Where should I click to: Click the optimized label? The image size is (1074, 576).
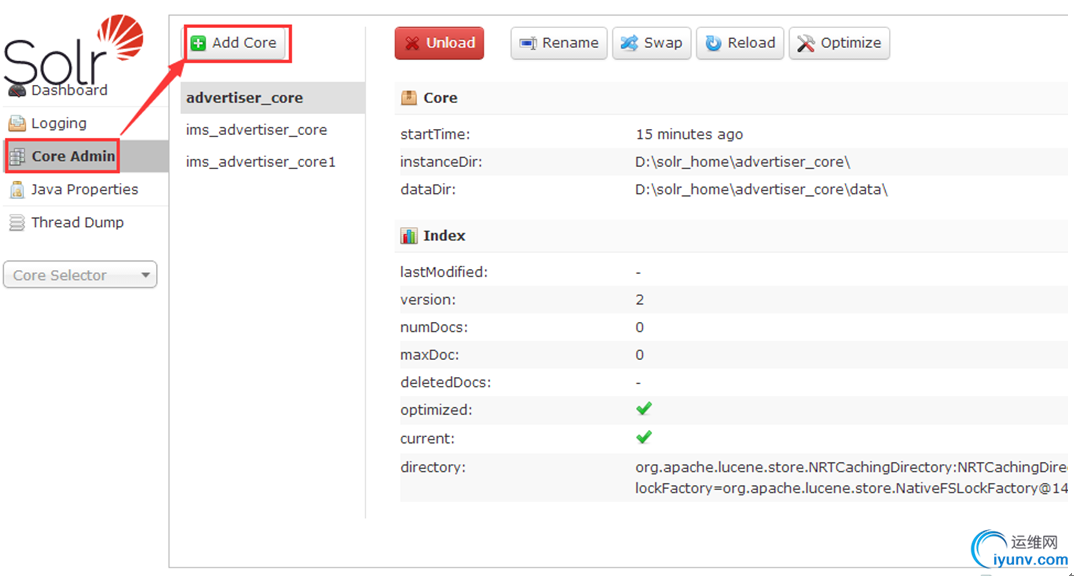click(436, 410)
